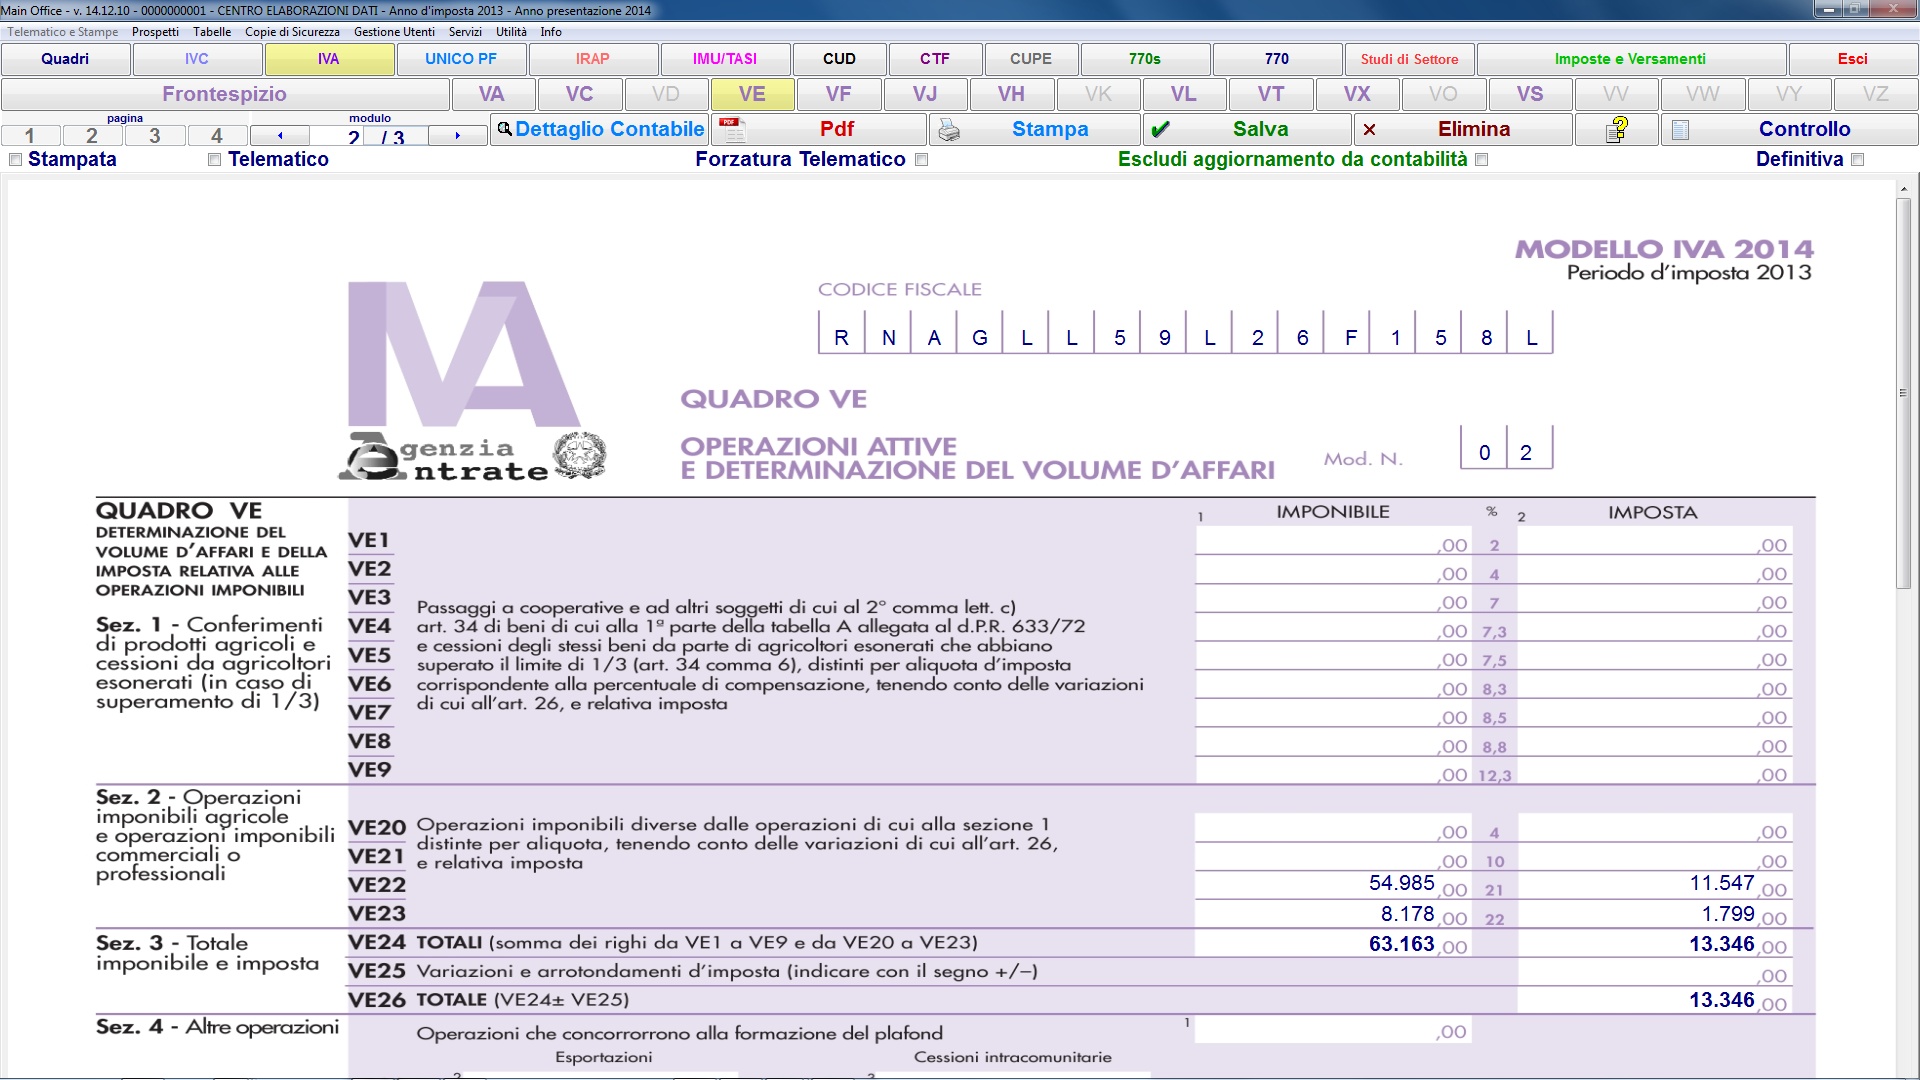Open Telematico e Stampe menu
Image resolution: width=1920 pixels, height=1080 pixels.
tap(63, 32)
